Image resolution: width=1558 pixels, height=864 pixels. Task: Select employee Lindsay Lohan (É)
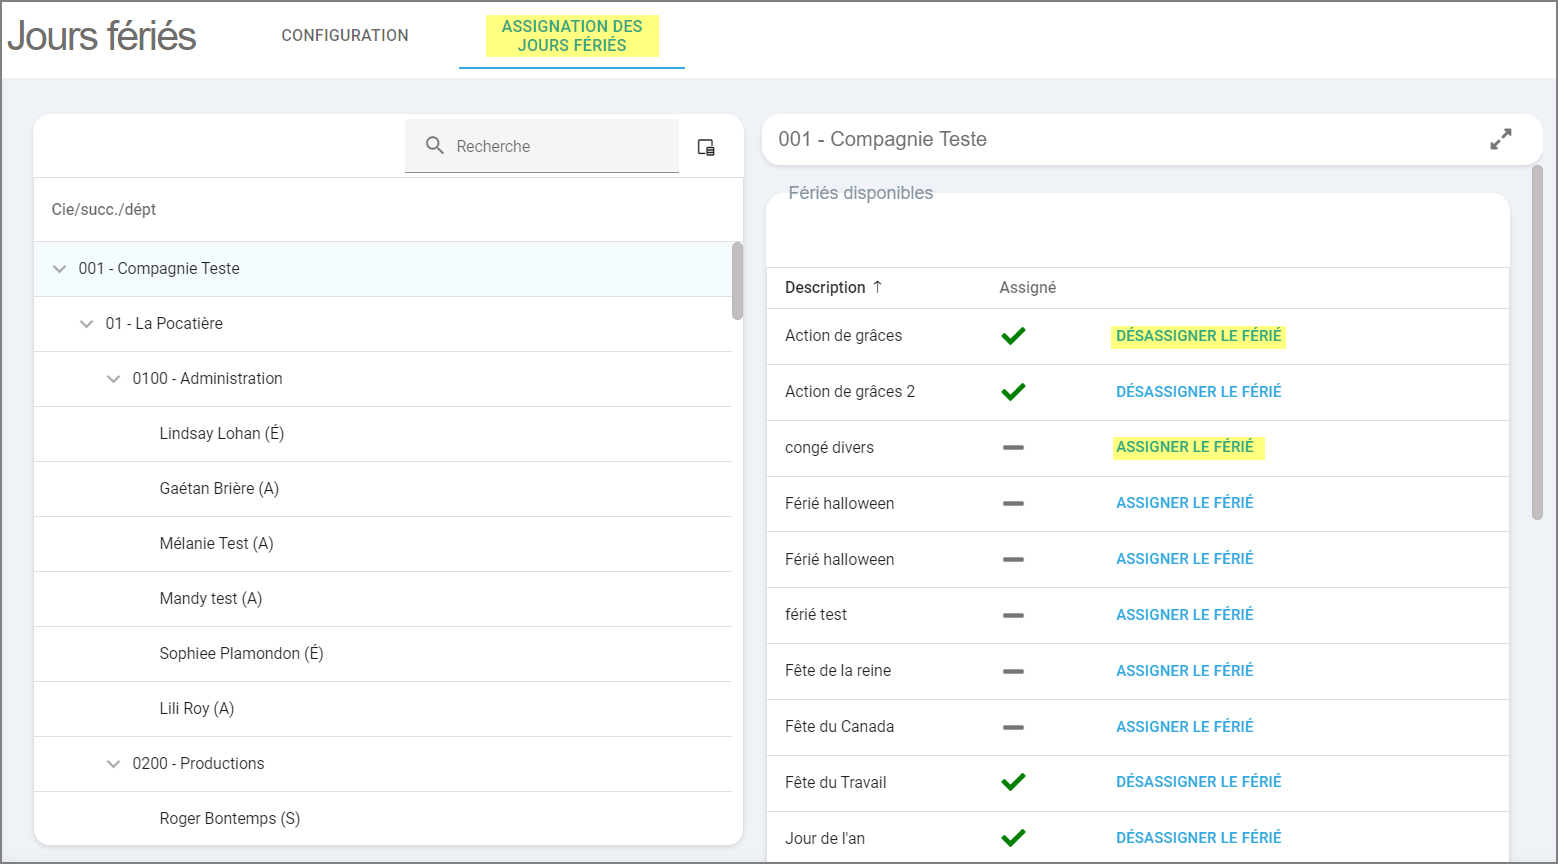tap(222, 434)
